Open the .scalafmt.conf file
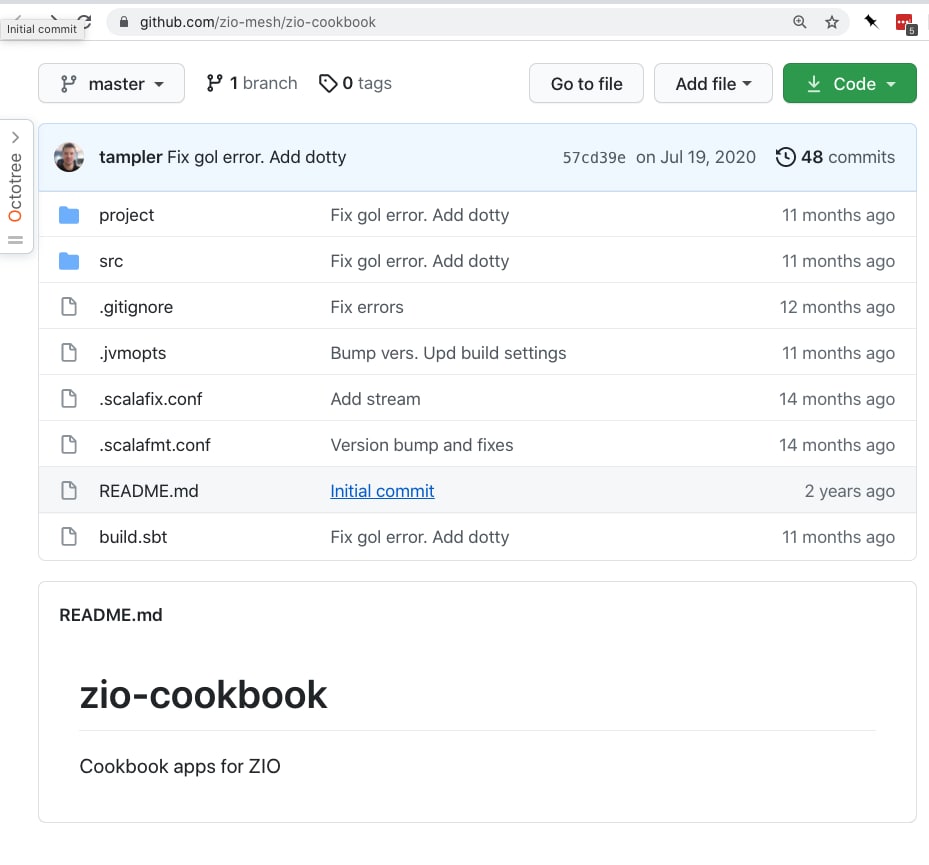The image size is (929, 865). click(155, 445)
